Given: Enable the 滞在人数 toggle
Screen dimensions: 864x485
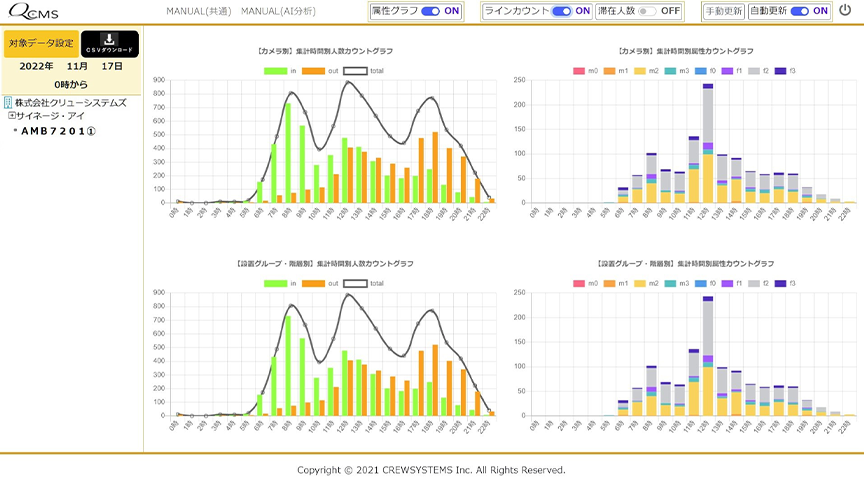Looking at the screenshot, I should pos(647,11).
